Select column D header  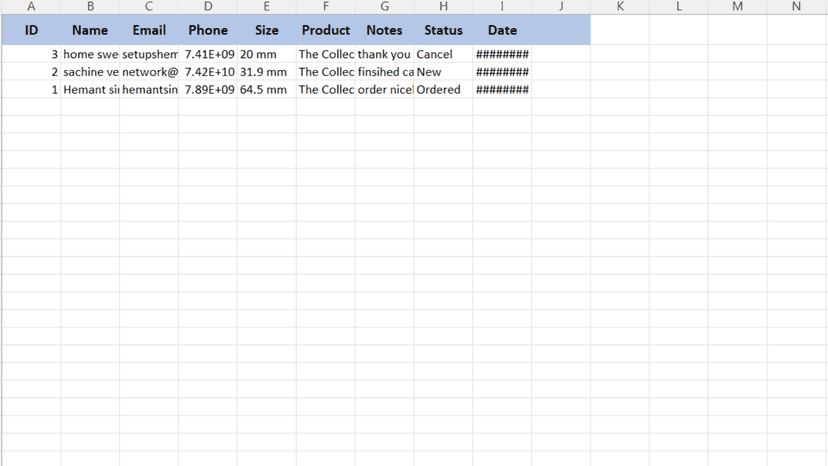click(x=208, y=6)
